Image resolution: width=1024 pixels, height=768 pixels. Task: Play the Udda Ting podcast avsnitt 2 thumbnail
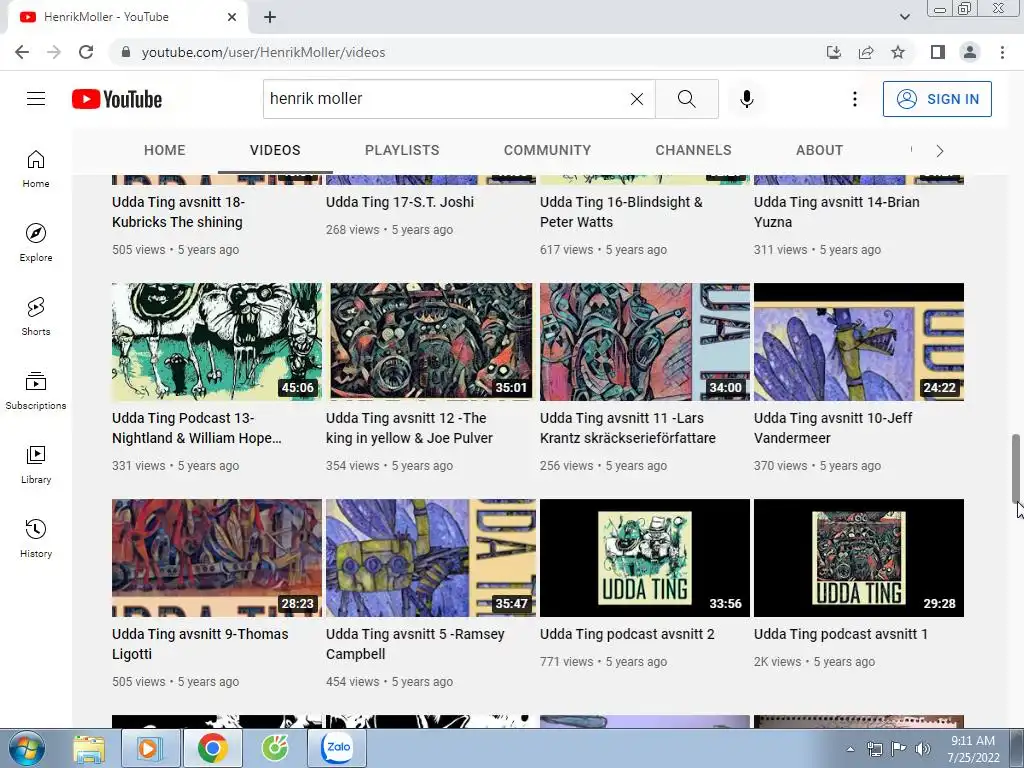(645, 558)
